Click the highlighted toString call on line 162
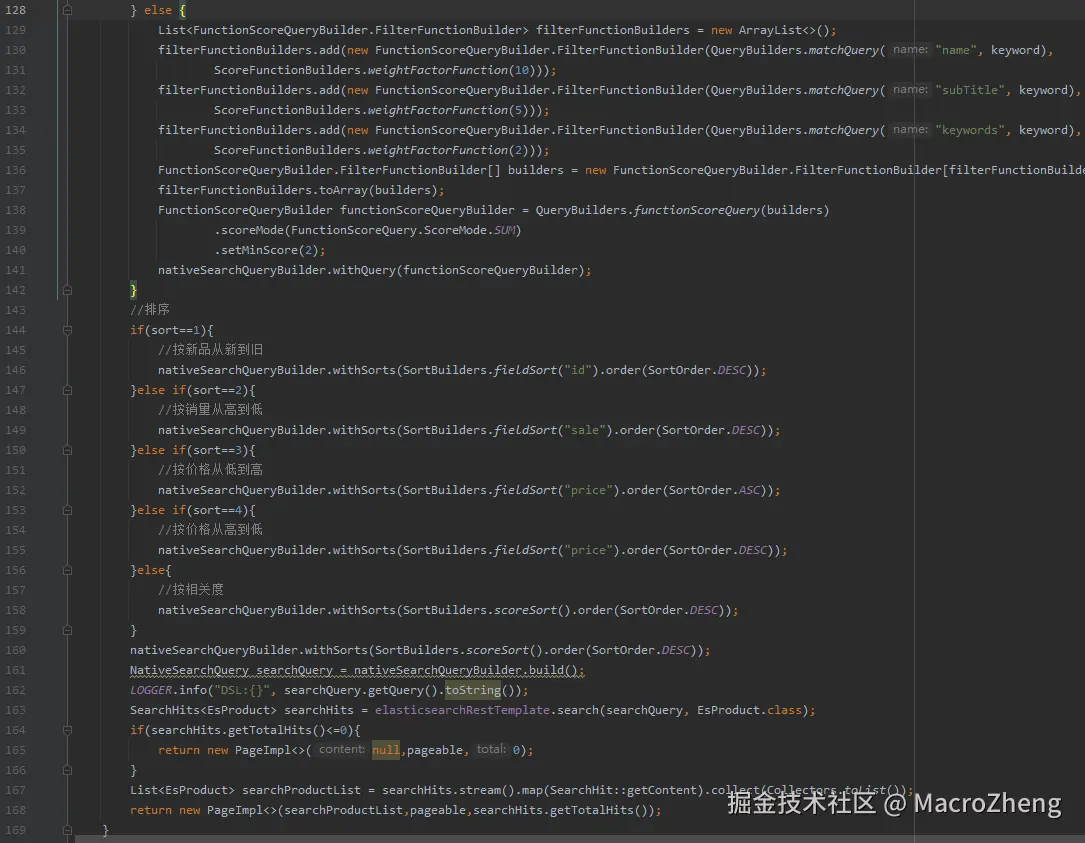The width and height of the screenshot is (1085, 843). 473,690
